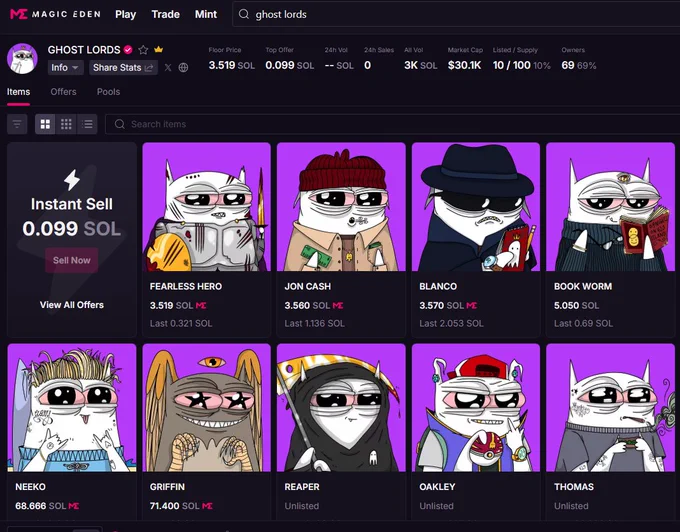Open the OAKLEY NFT image
The width and height of the screenshot is (680, 532).
476,408
